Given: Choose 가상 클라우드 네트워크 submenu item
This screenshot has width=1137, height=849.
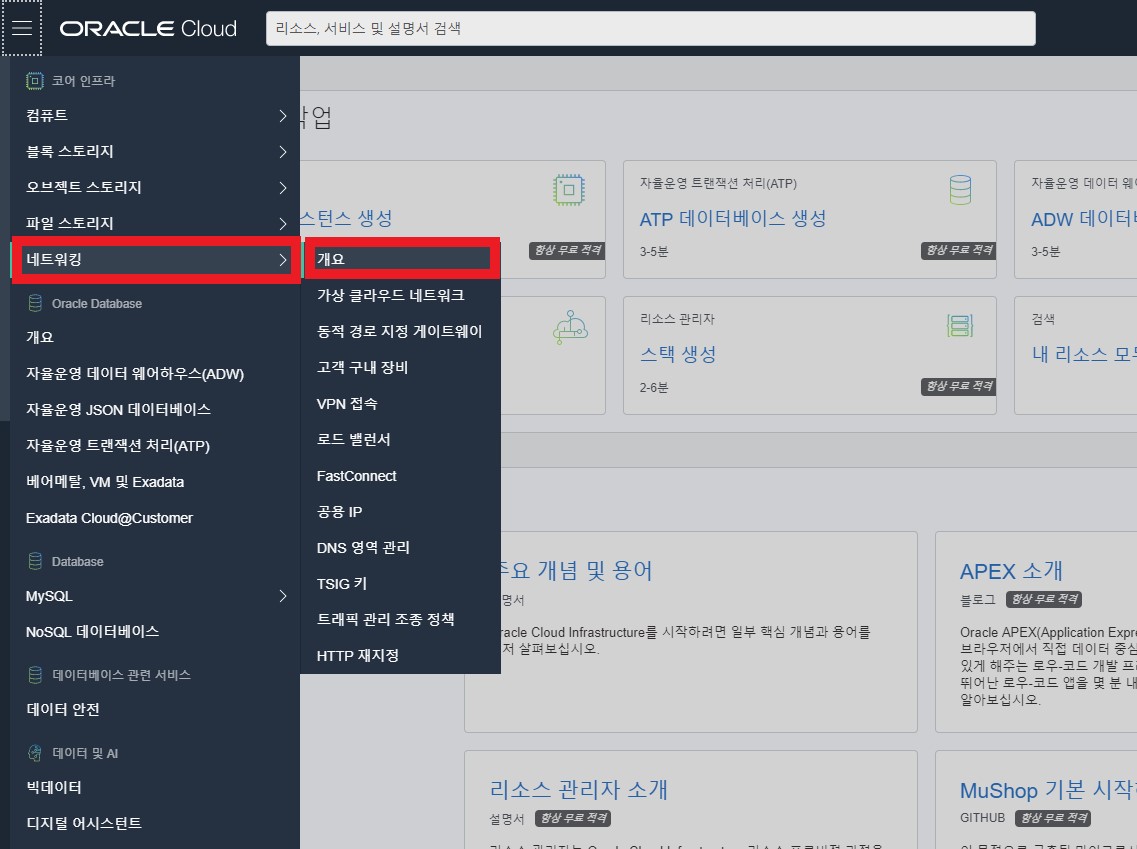Looking at the screenshot, I should coord(400,295).
